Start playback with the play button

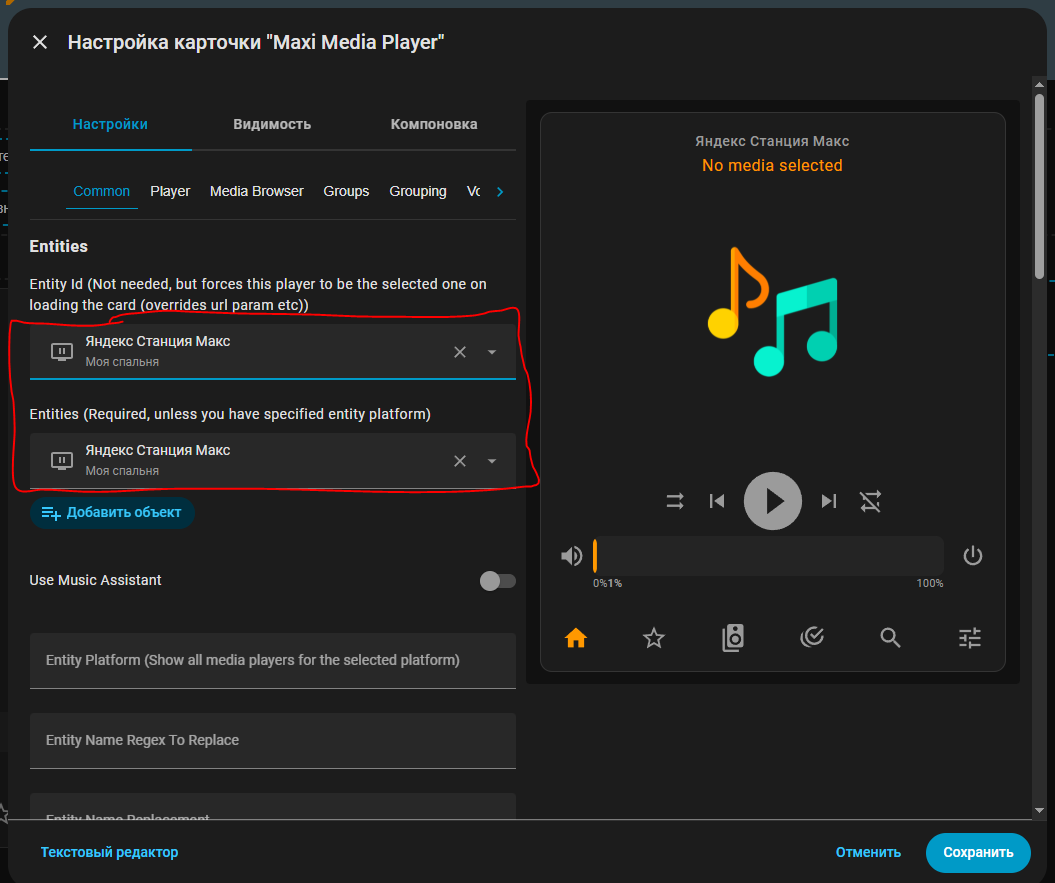[772, 501]
